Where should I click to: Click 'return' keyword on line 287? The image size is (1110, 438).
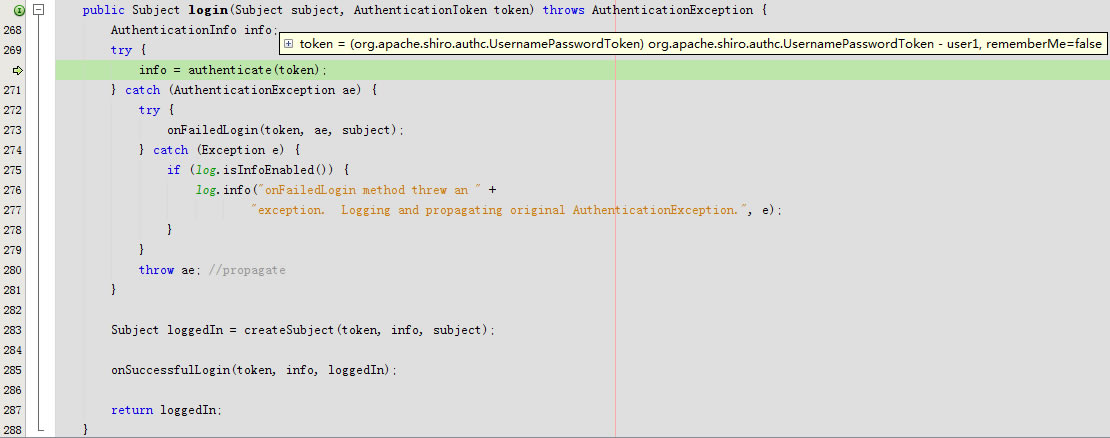(132, 410)
